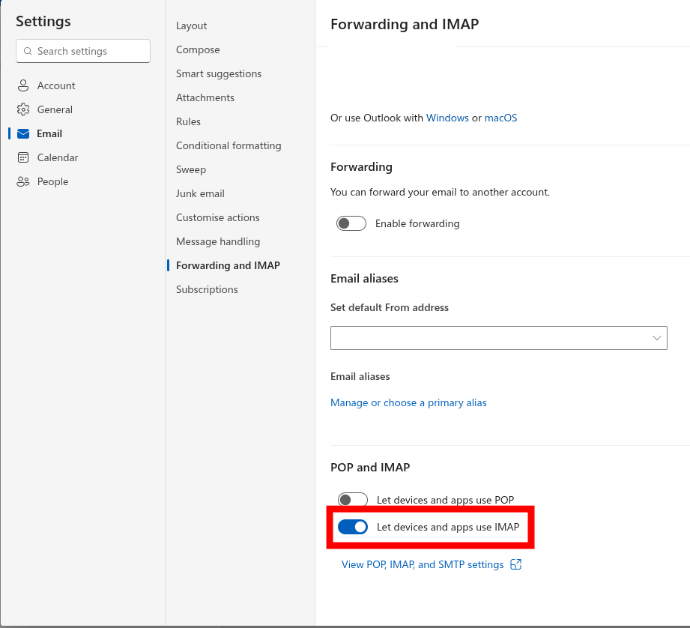Click the General gear icon
Image resolution: width=690 pixels, height=628 pixels.
(x=23, y=110)
